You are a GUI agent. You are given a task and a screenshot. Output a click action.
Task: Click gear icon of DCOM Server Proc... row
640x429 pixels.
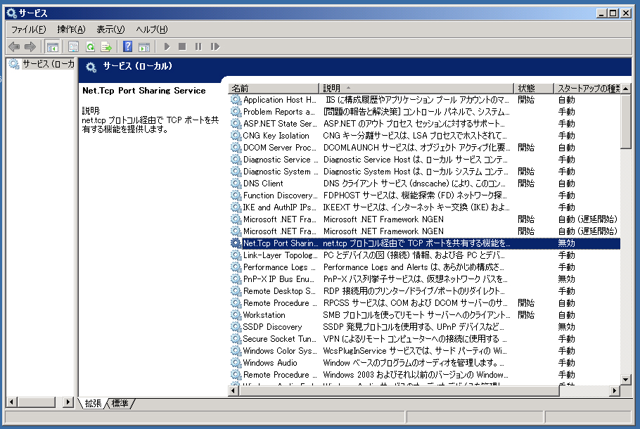pyautogui.click(x=236, y=147)
